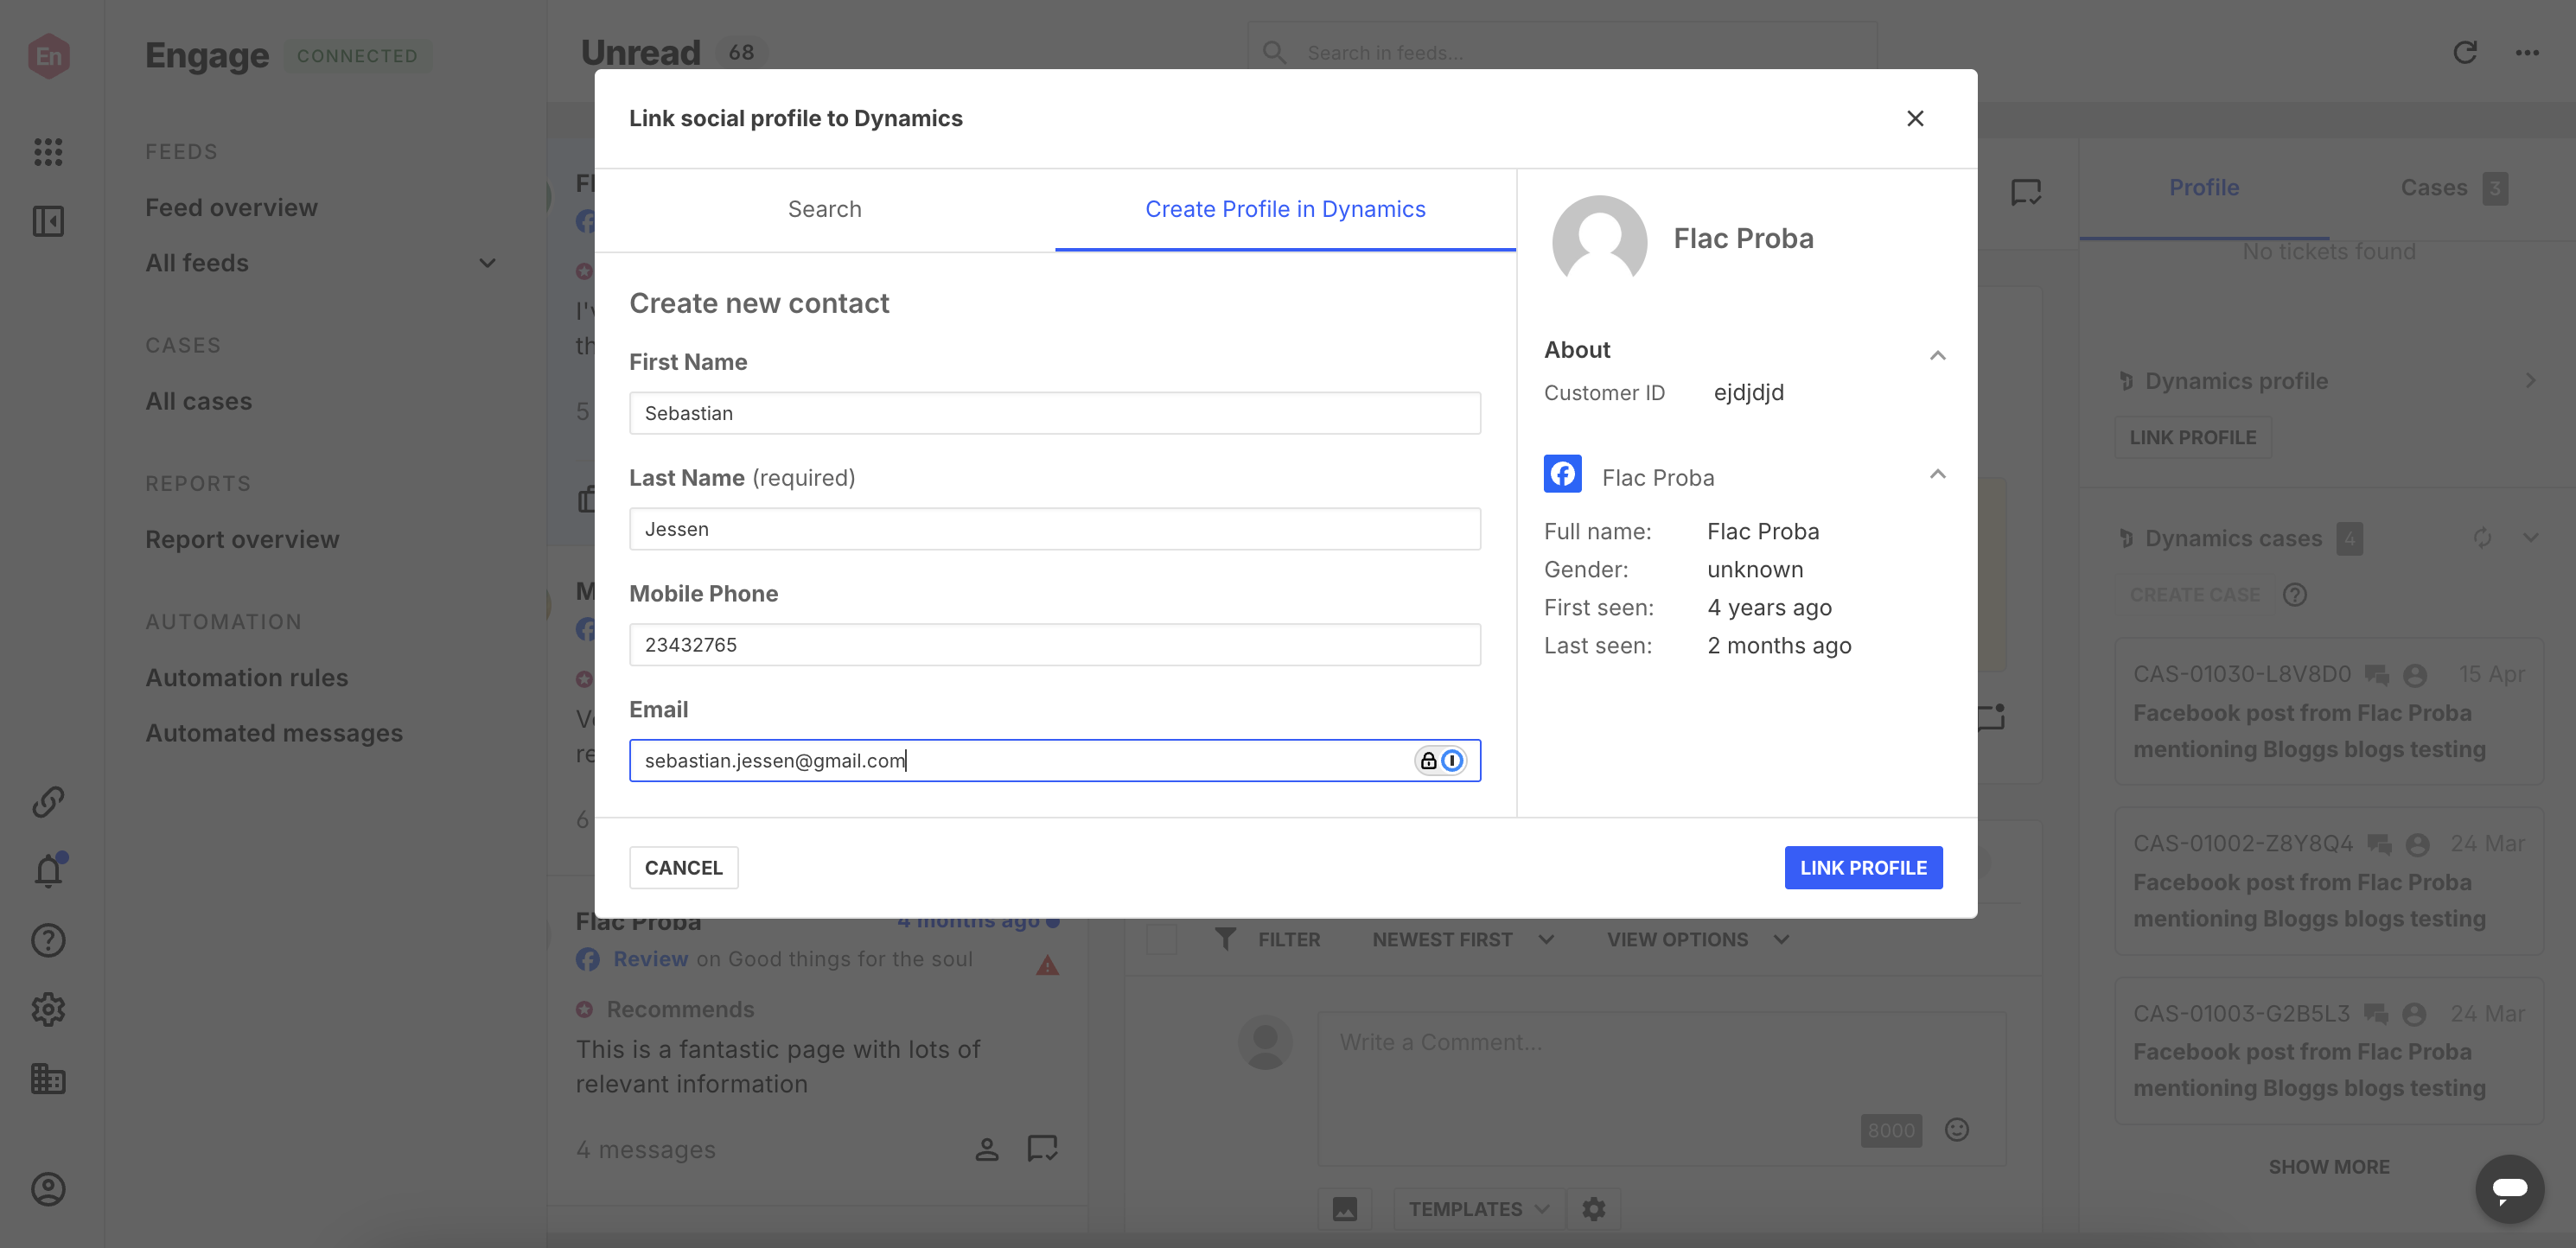Screen dimensions: 2576x1248
Task: Open the Cases tab in right panel
Action: (2452, 188)
